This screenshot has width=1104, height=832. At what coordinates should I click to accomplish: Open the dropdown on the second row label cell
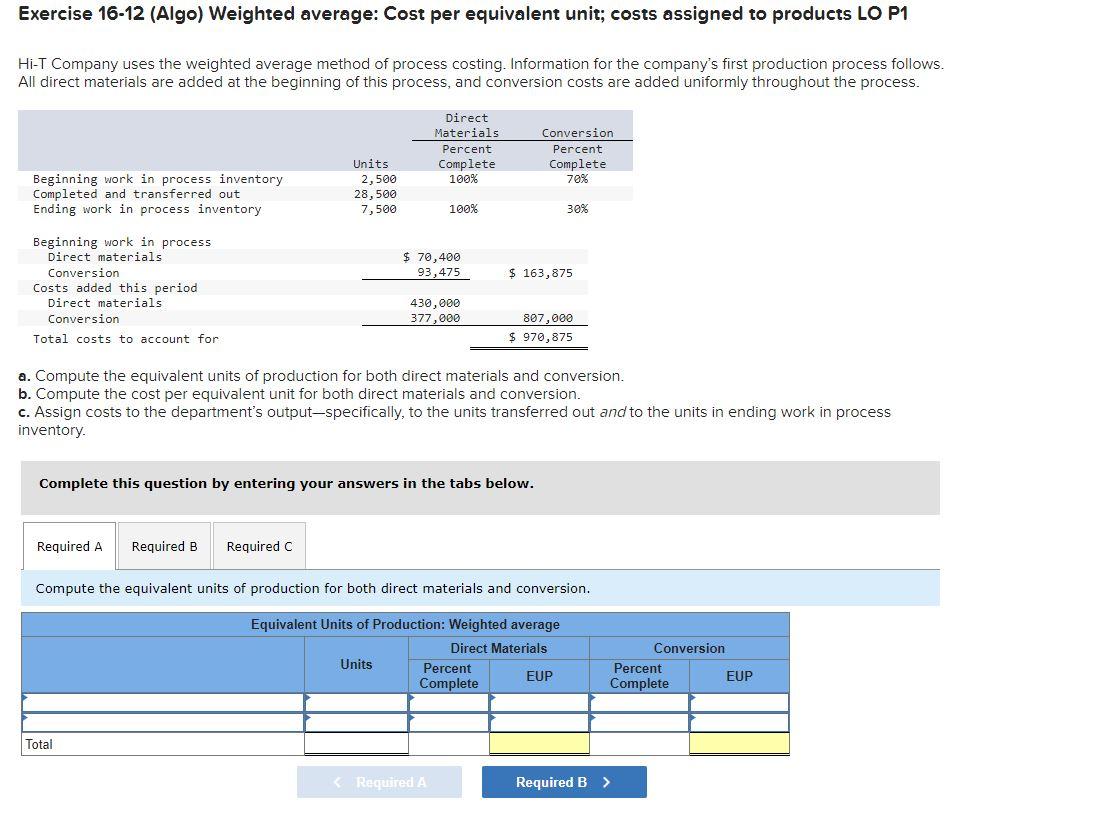160,722
